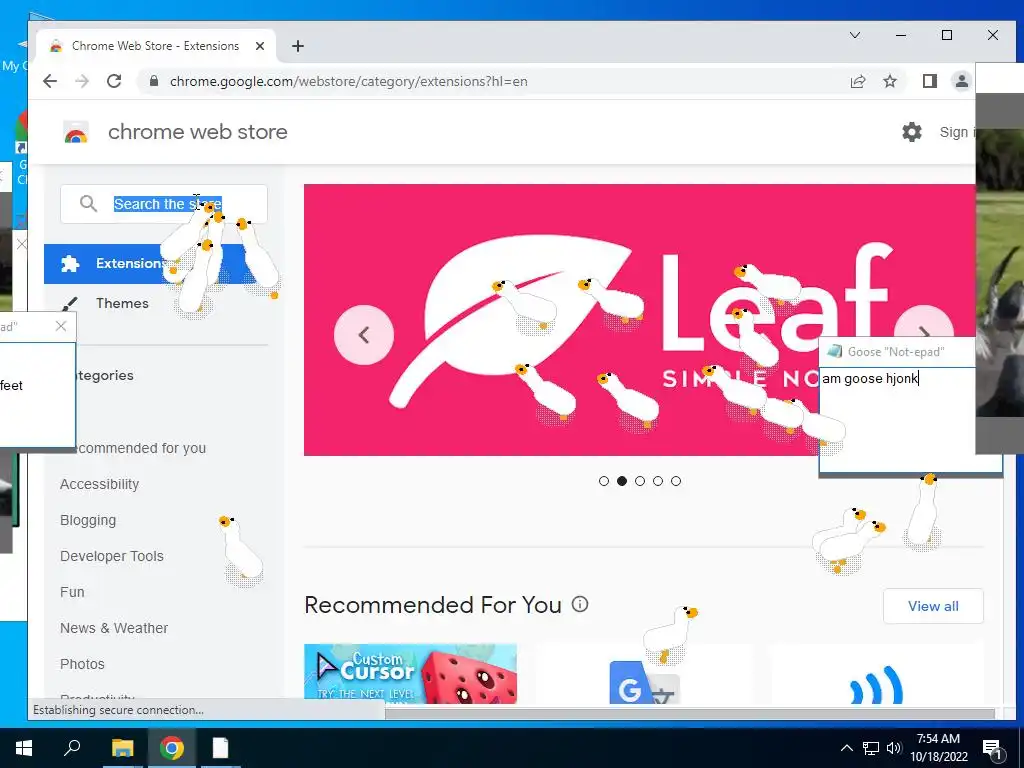This screenshot has height=768, width=1024.
Task: Click the Chrome Web Store logo
Action: coord(76,132)
